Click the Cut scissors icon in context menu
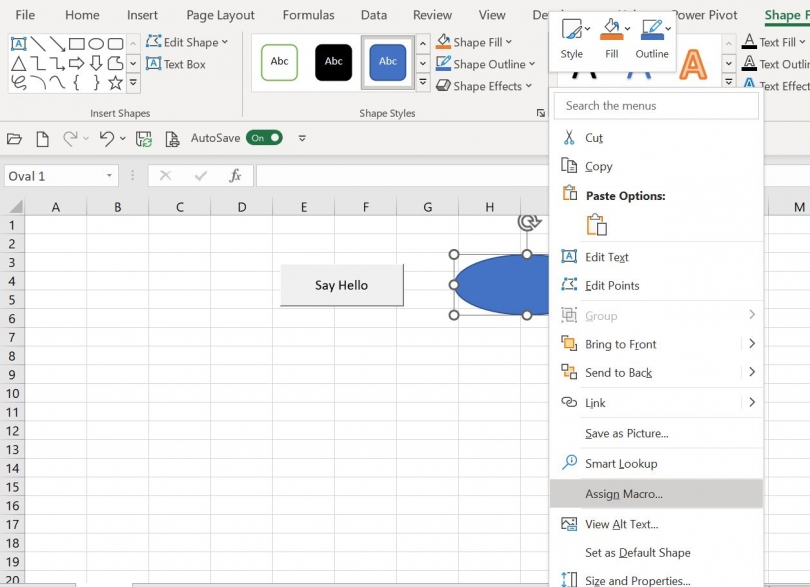The width and height of the screenshot is (810, 587). click(x=569, y=138)
